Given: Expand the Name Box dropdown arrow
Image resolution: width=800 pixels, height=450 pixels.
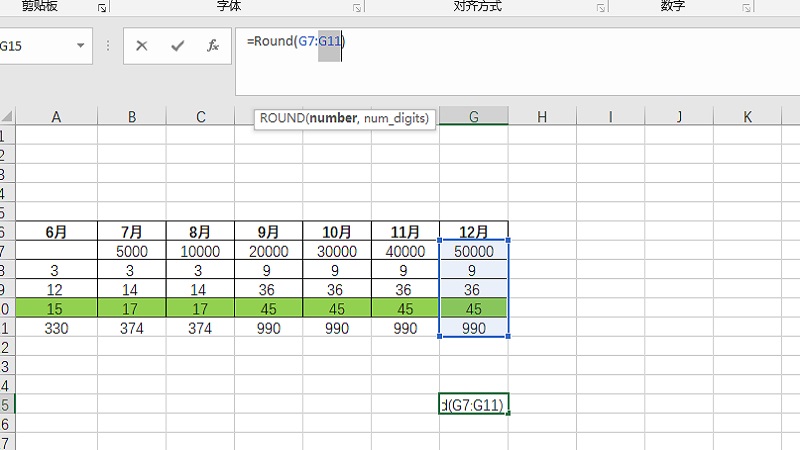Looking at the screenshot, I should tap(80, 46).
